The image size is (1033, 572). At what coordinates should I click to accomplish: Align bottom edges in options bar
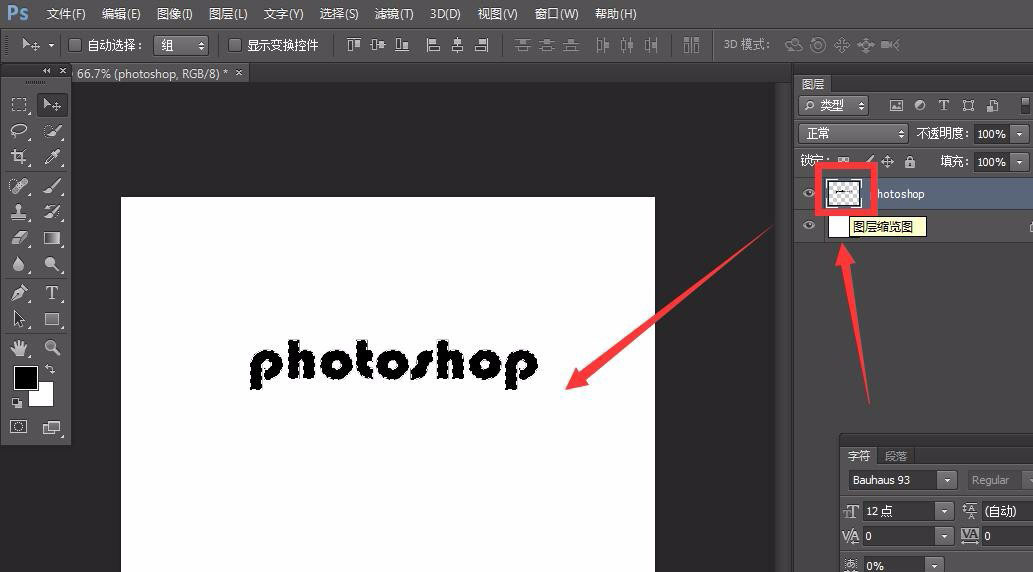[x=402, y=45]
